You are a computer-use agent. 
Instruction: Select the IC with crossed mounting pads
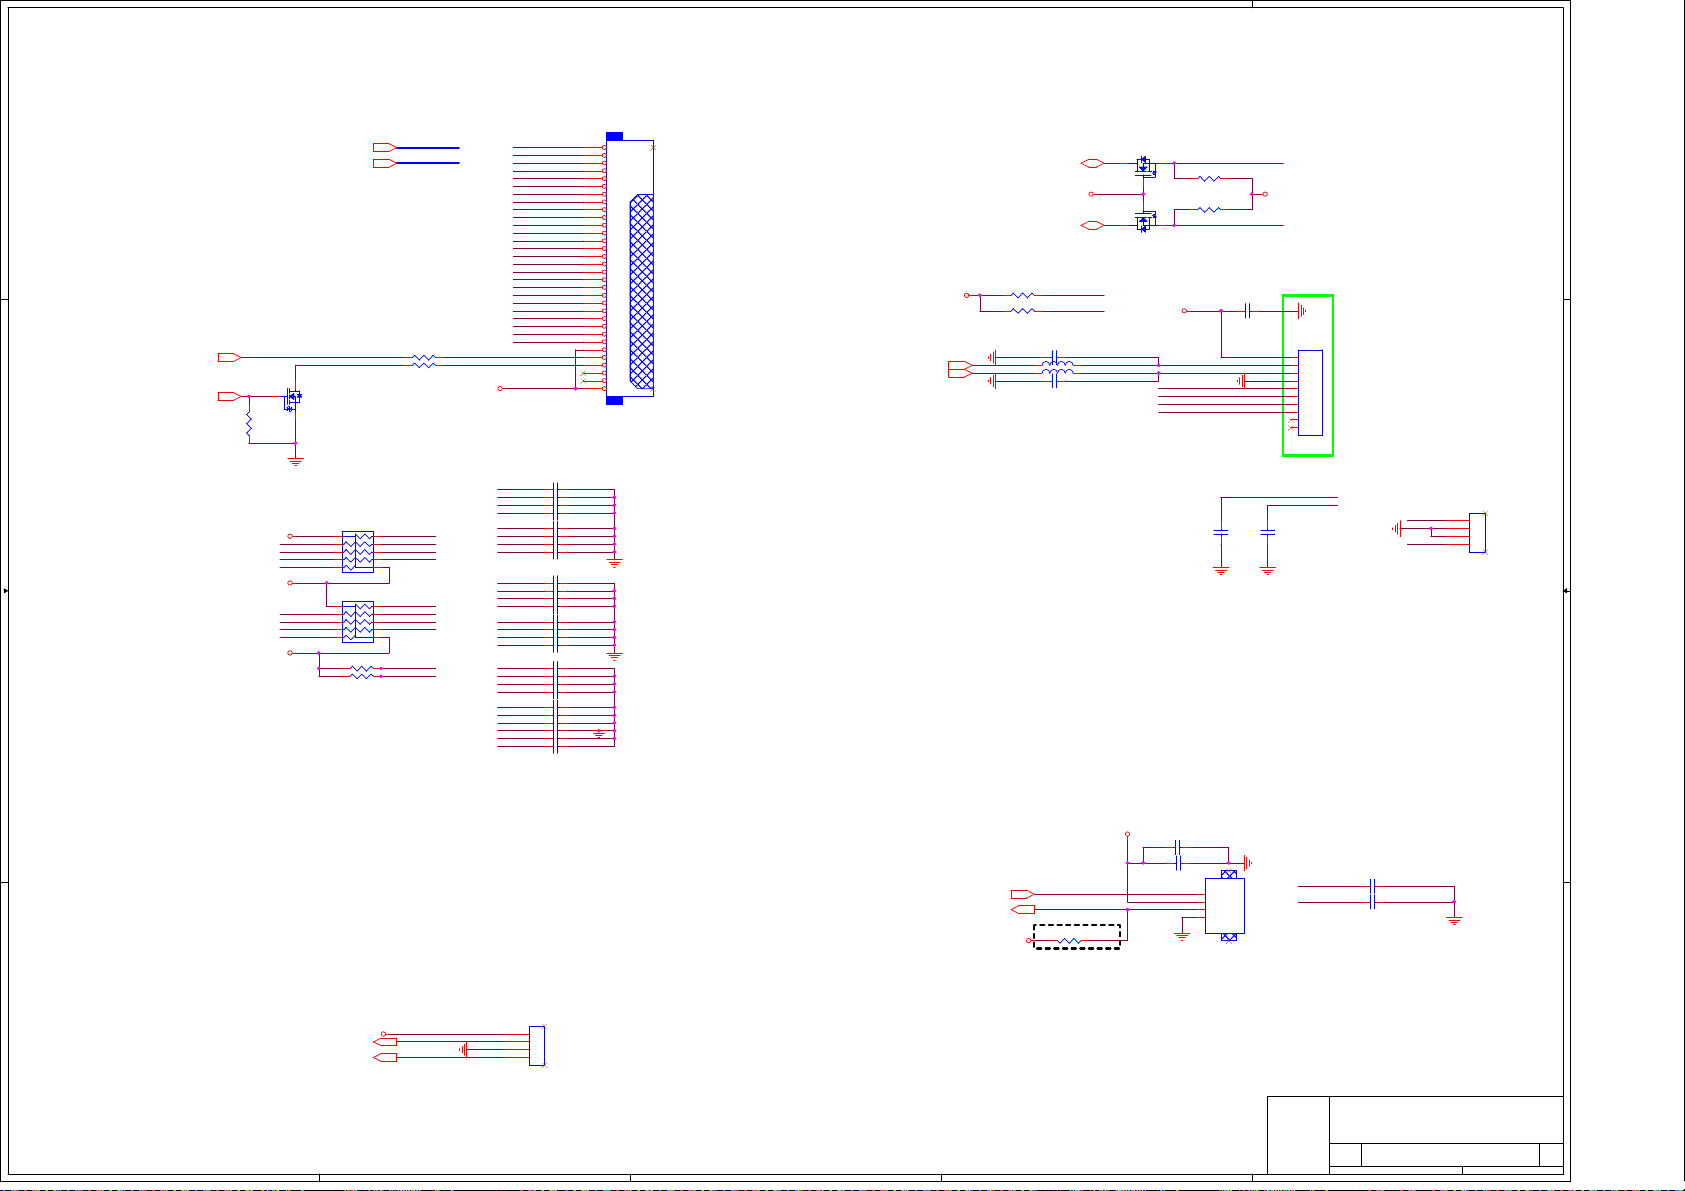(x=1224, y=906)
